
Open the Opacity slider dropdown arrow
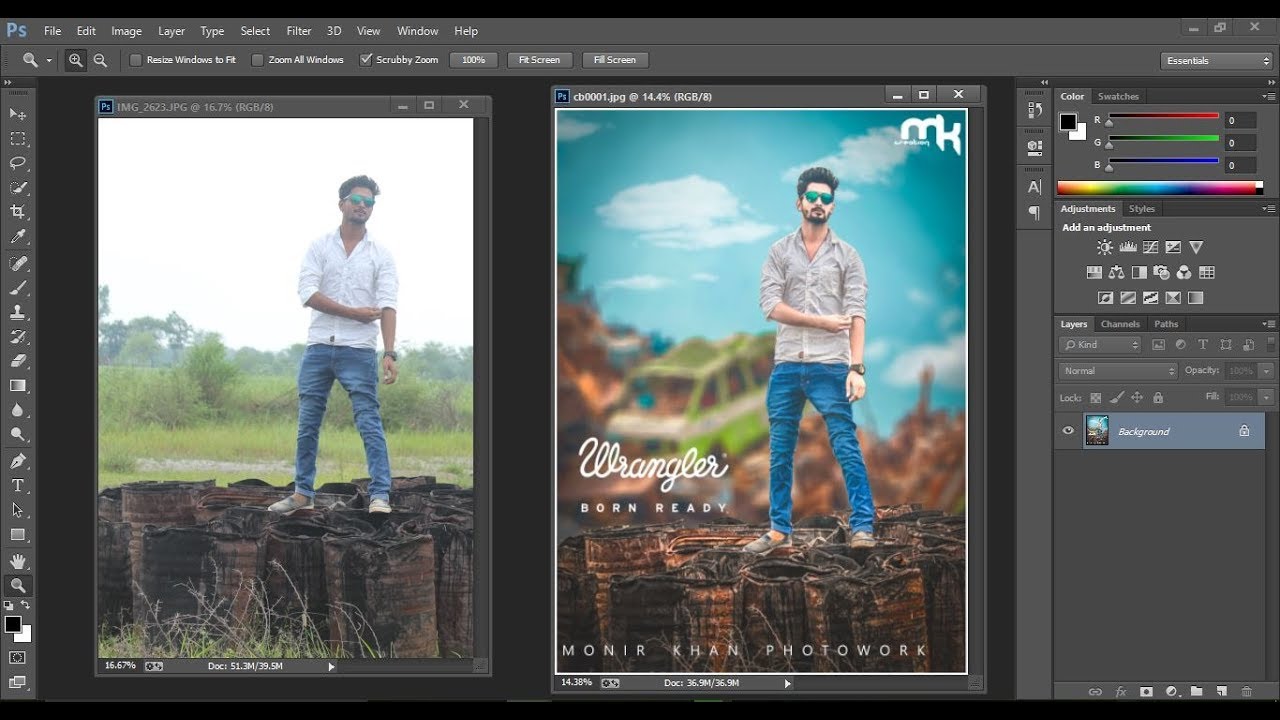(x=1267, y=371)
